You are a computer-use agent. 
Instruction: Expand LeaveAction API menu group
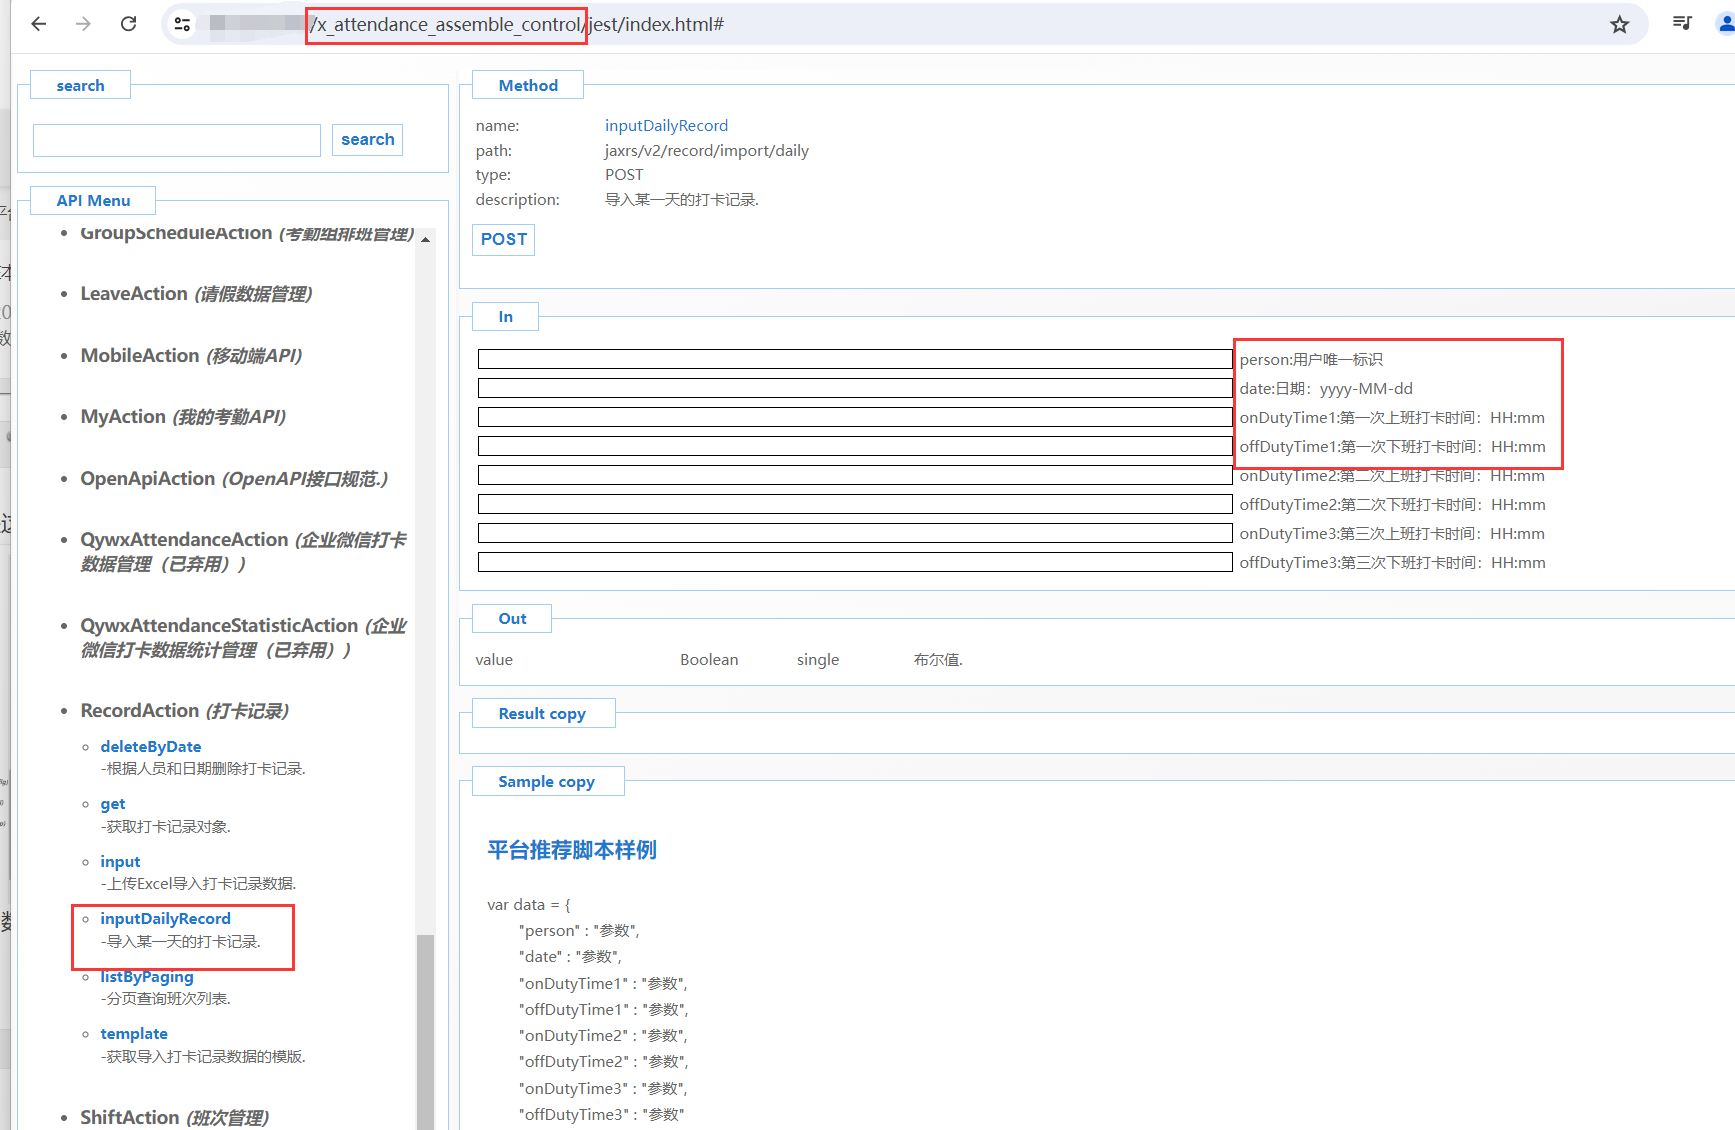point(196,294)
